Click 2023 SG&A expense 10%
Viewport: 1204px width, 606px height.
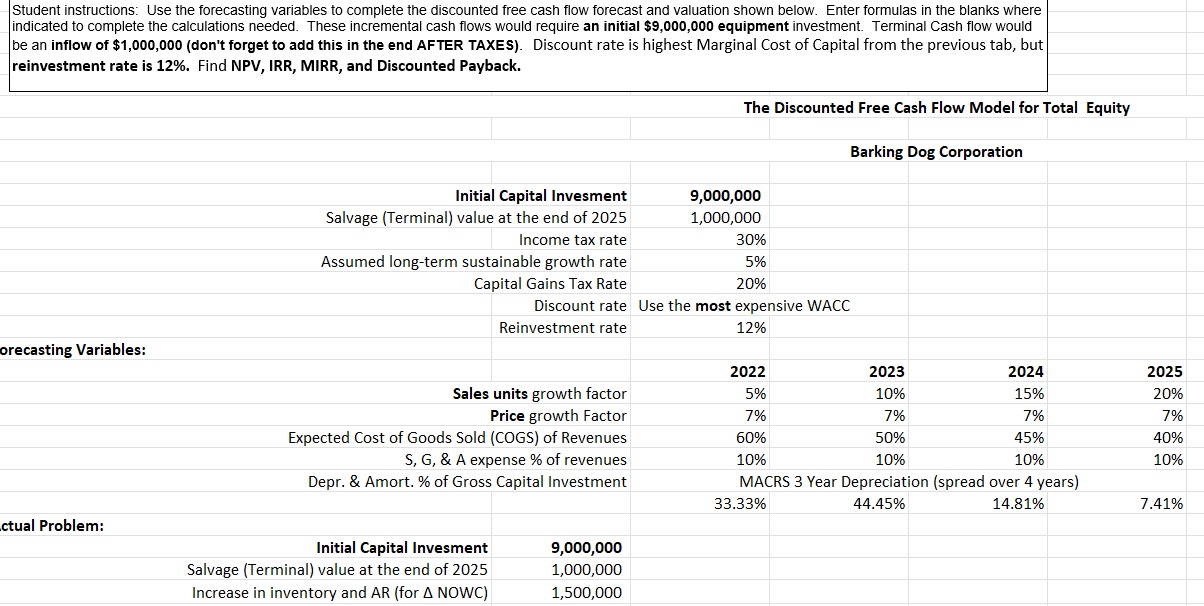(x=890, y=459)
